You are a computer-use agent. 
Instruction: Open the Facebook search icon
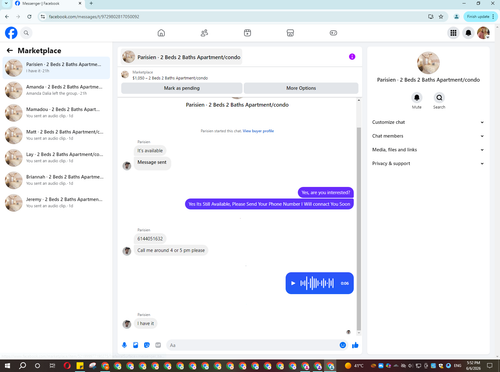[x=26, y=33]
